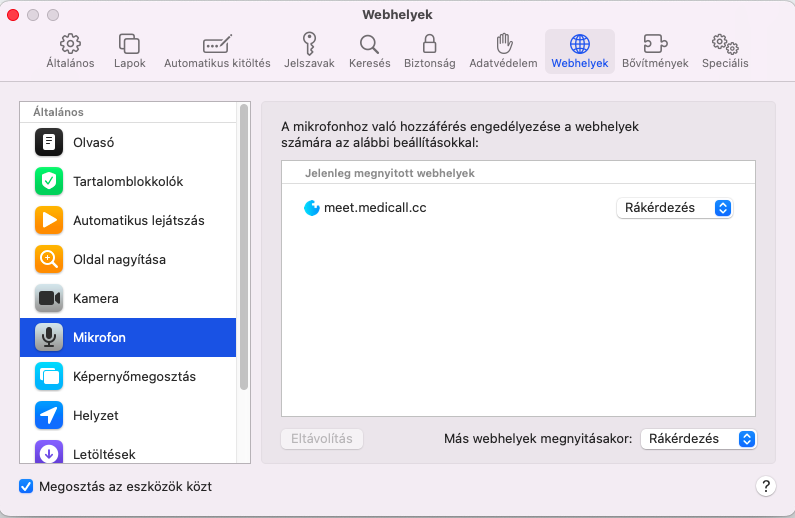Select Tartalomblokkolók shield icon
795x518 pixels.
(49, 181)
